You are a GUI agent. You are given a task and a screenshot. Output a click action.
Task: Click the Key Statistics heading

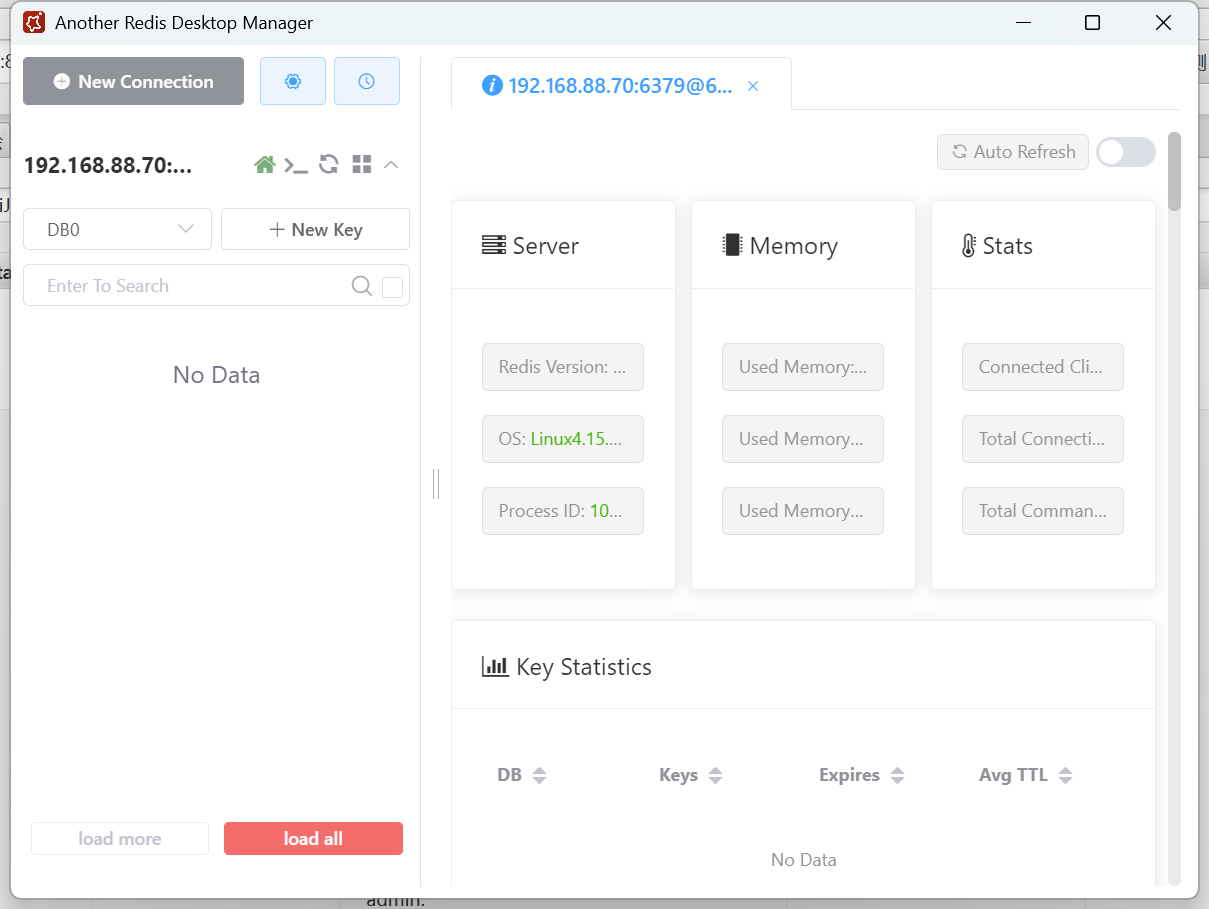point(567,667)
